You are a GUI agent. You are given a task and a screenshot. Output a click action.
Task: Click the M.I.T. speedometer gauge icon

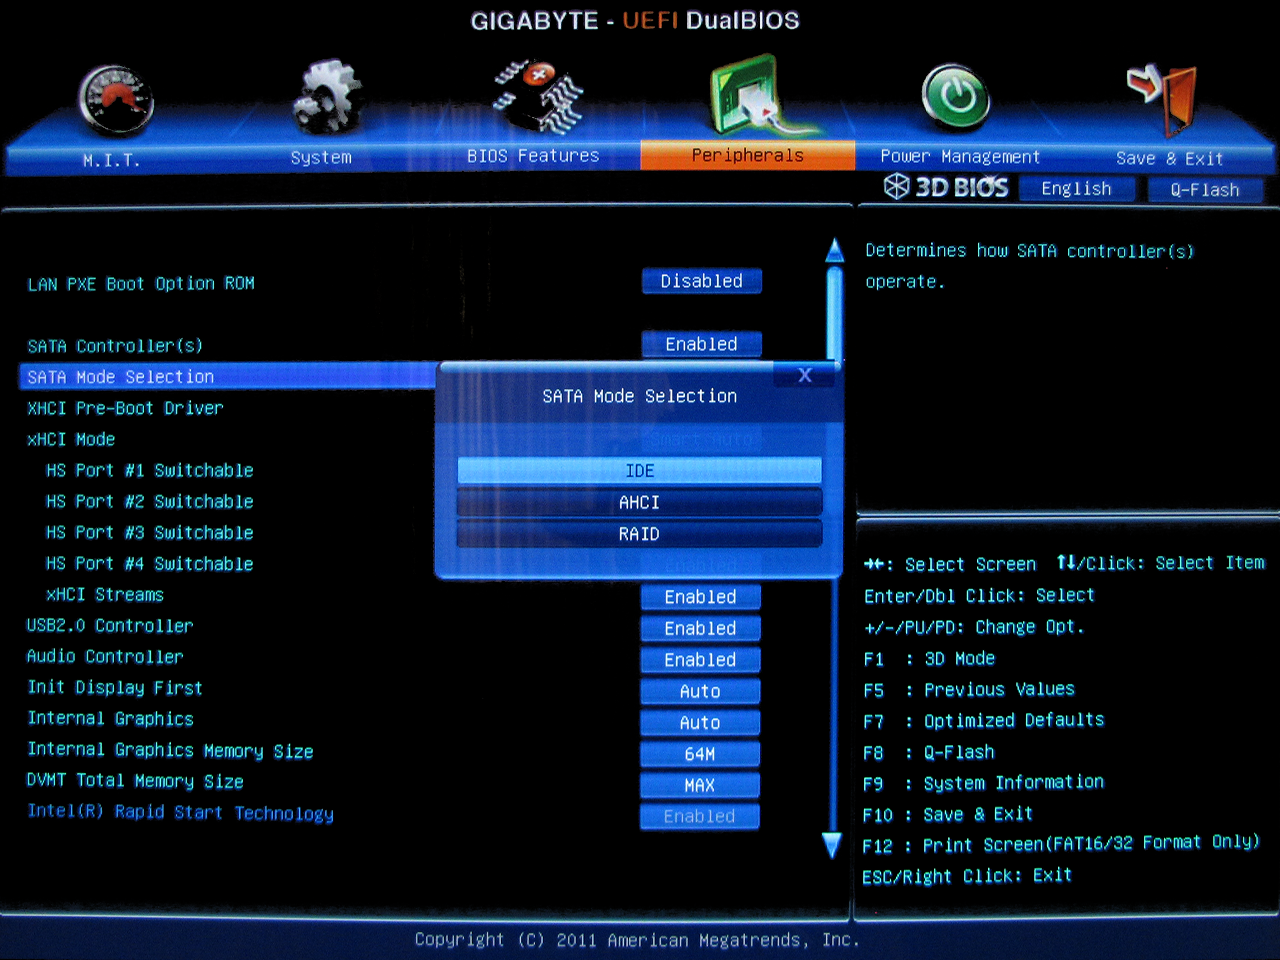pyautogui.click(x=116, y=100)
